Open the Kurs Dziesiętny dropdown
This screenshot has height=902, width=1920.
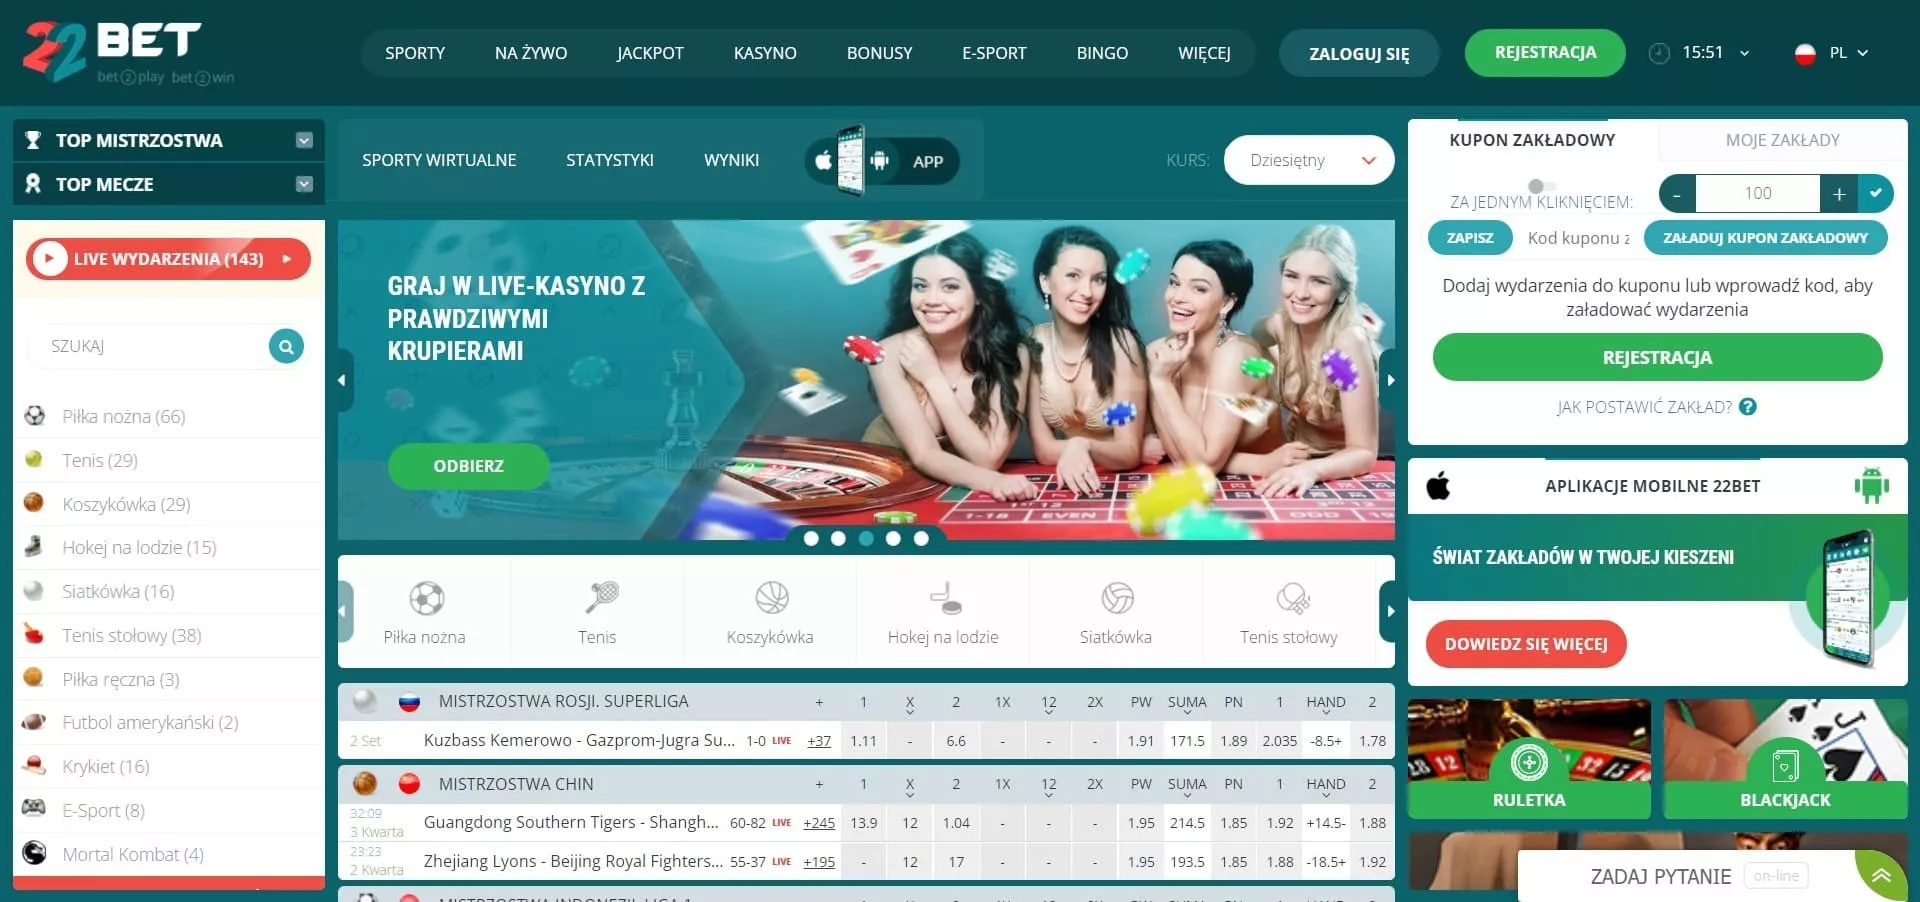(1309, 160)
